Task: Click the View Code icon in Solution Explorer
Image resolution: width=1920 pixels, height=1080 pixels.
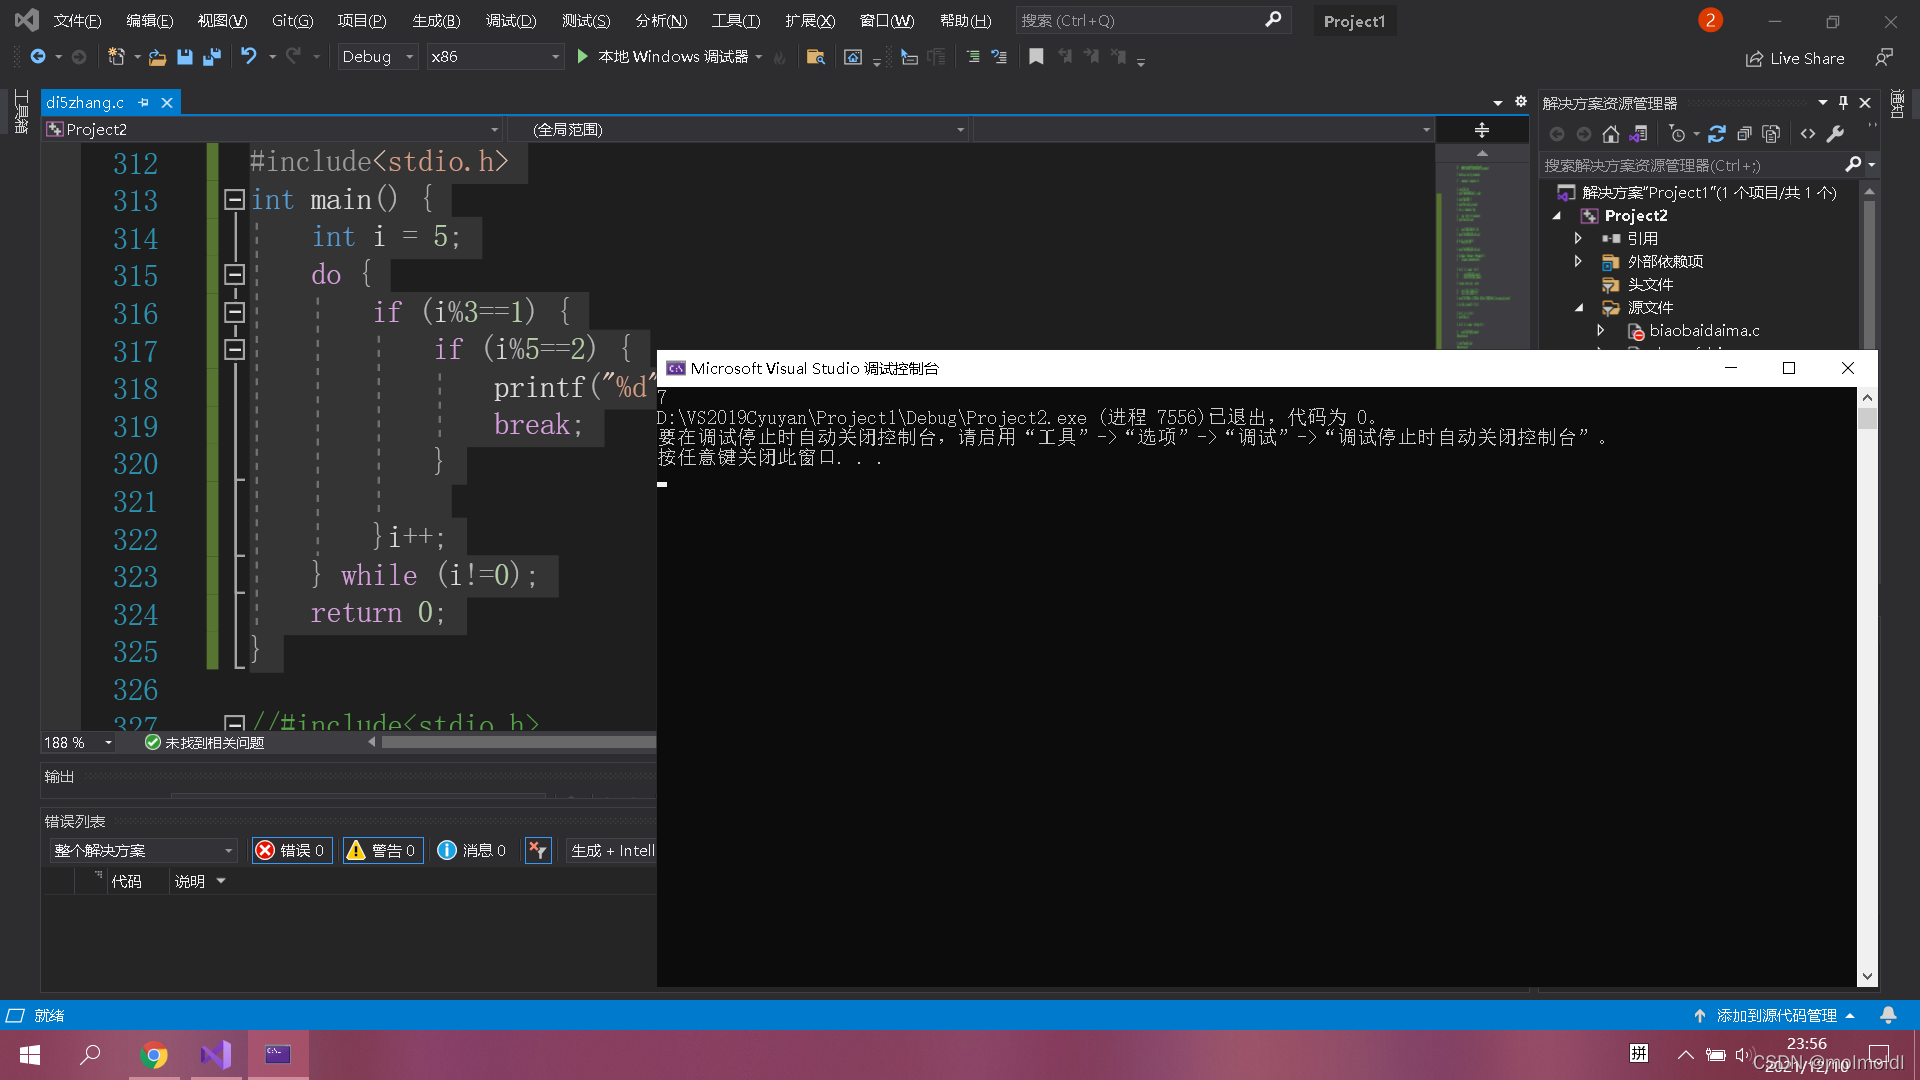Action: (1808, 134)
